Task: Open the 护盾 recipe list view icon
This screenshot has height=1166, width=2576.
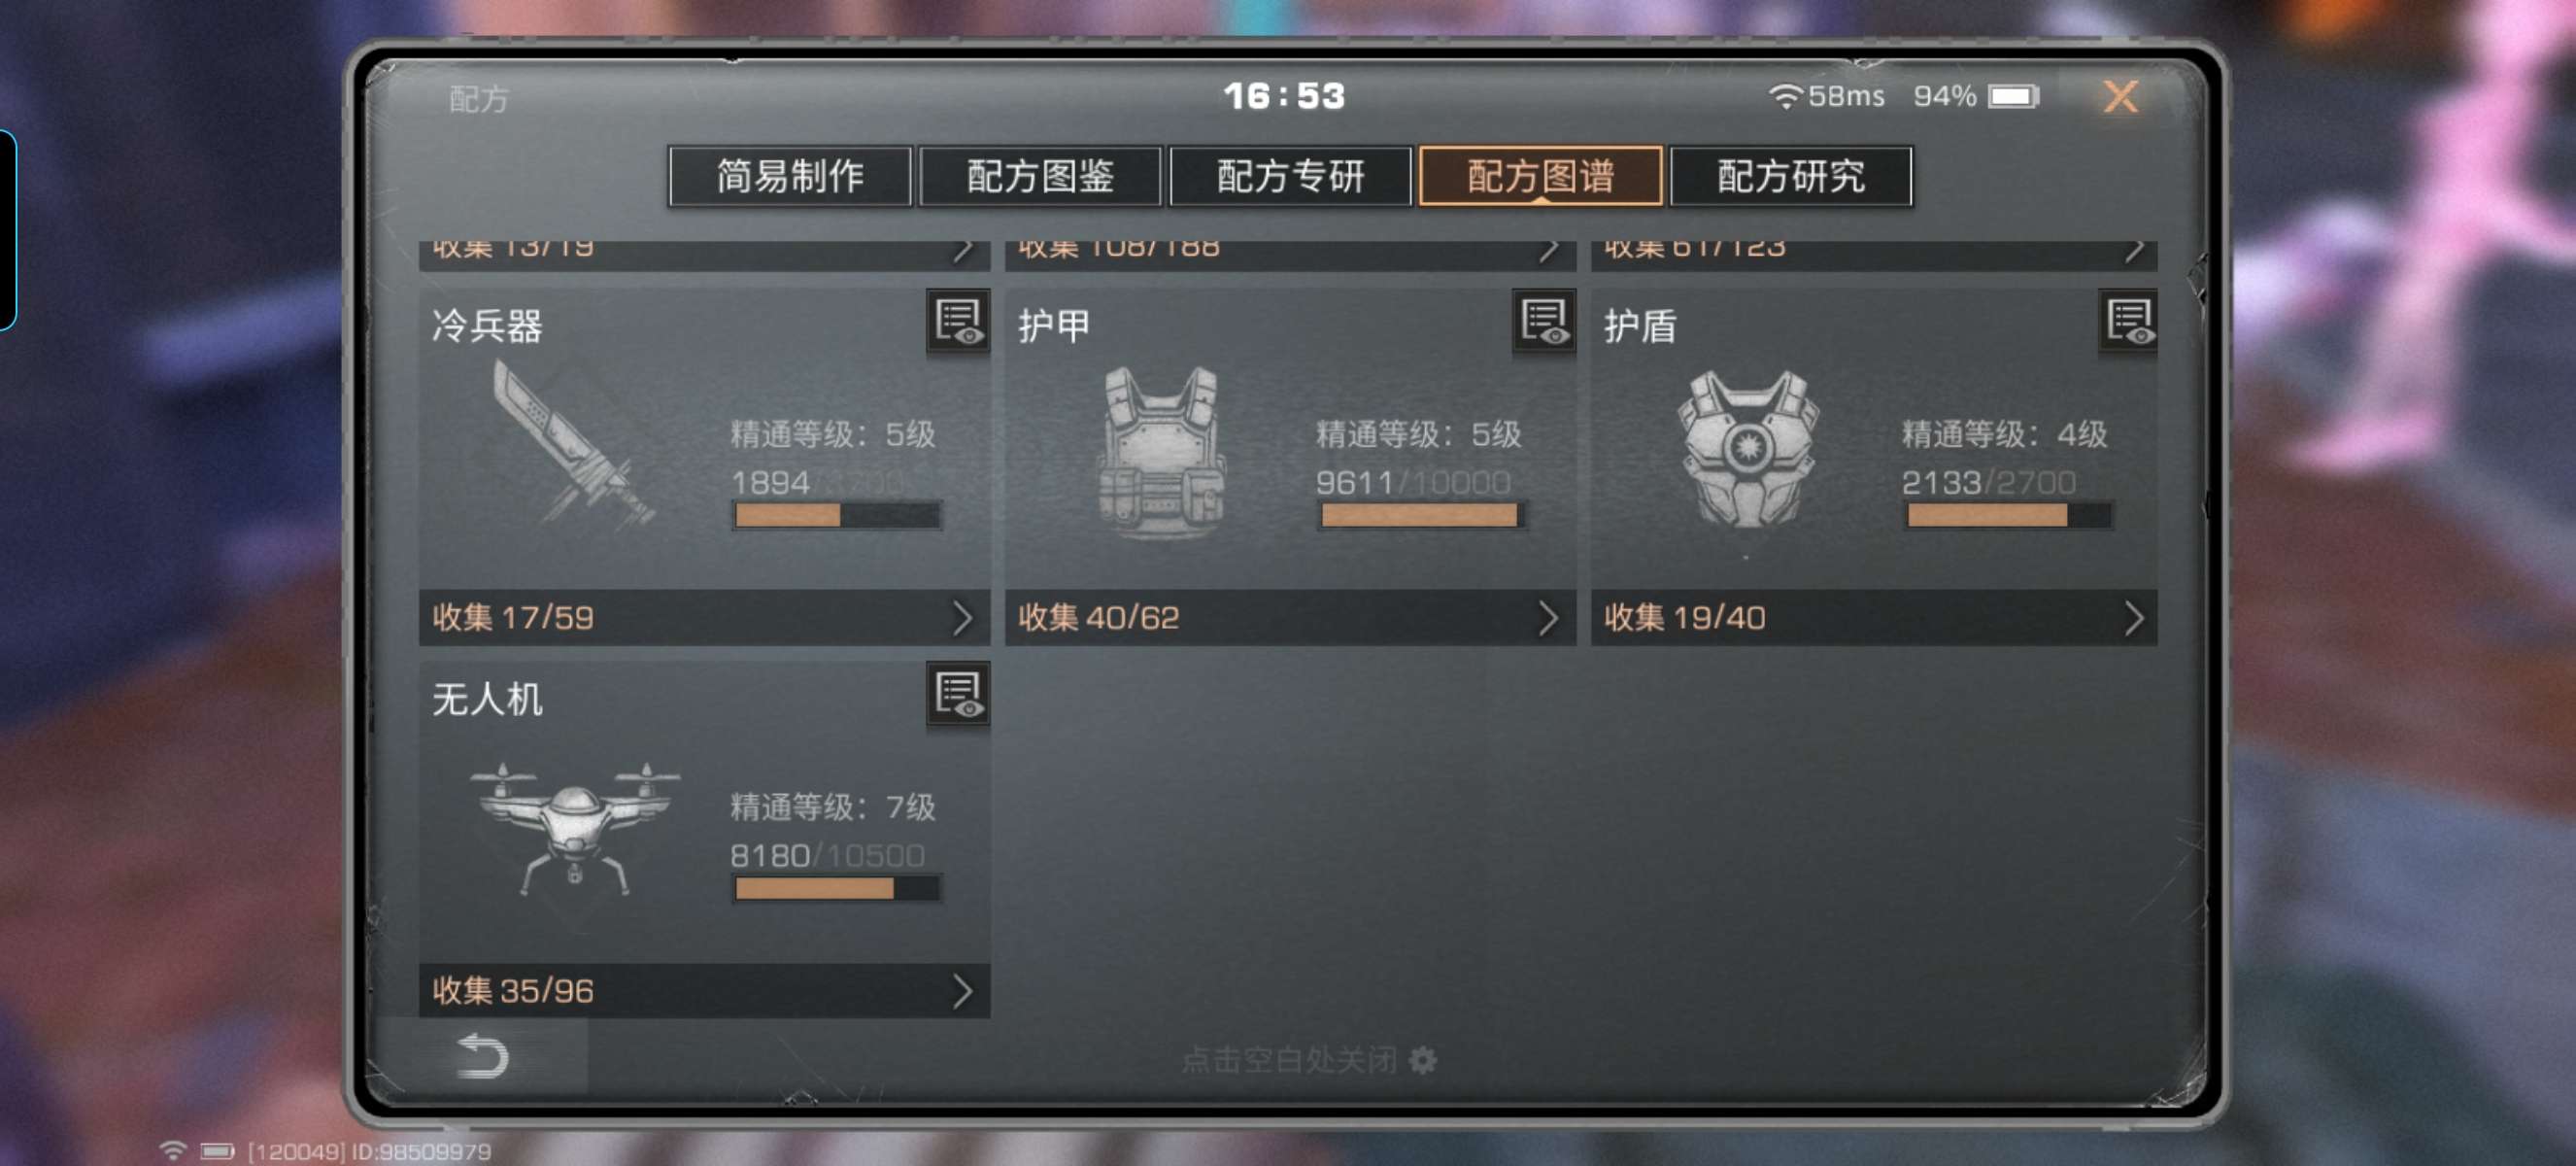Action: (x=2129, y=321)
